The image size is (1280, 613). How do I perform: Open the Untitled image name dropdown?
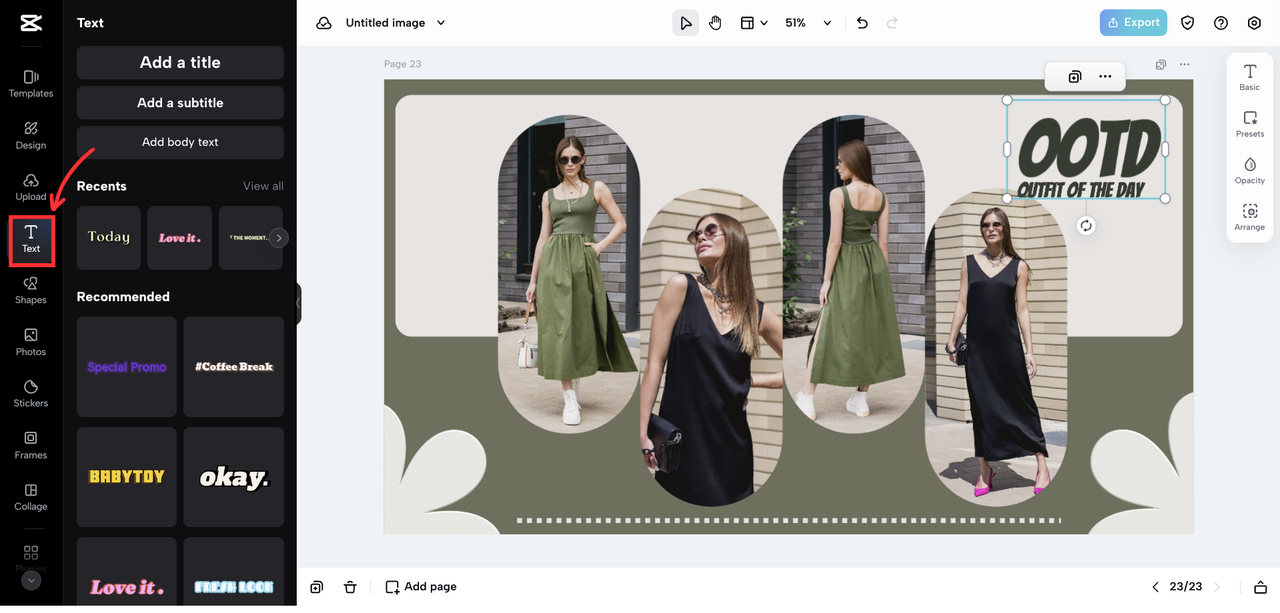click(x=441, y=23)
